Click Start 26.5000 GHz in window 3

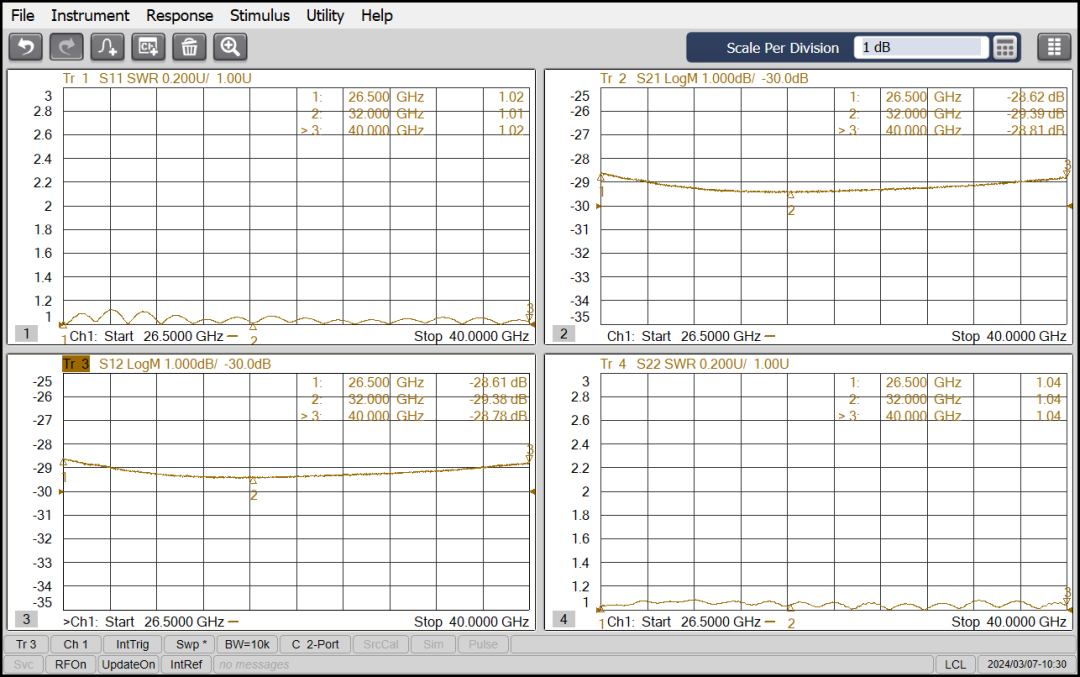[164, 622]
